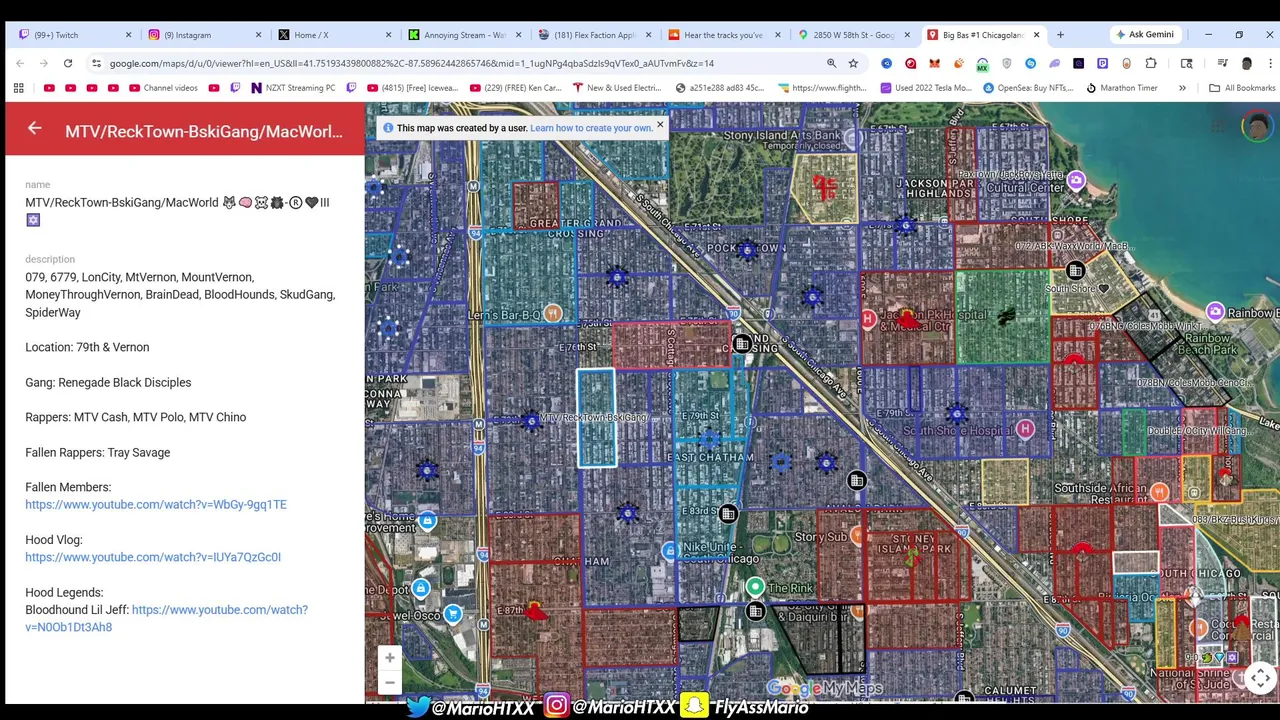Open the Chrome three-dot menu
The height and width of the screenshot is (720, 1280).
(1270, 63)
